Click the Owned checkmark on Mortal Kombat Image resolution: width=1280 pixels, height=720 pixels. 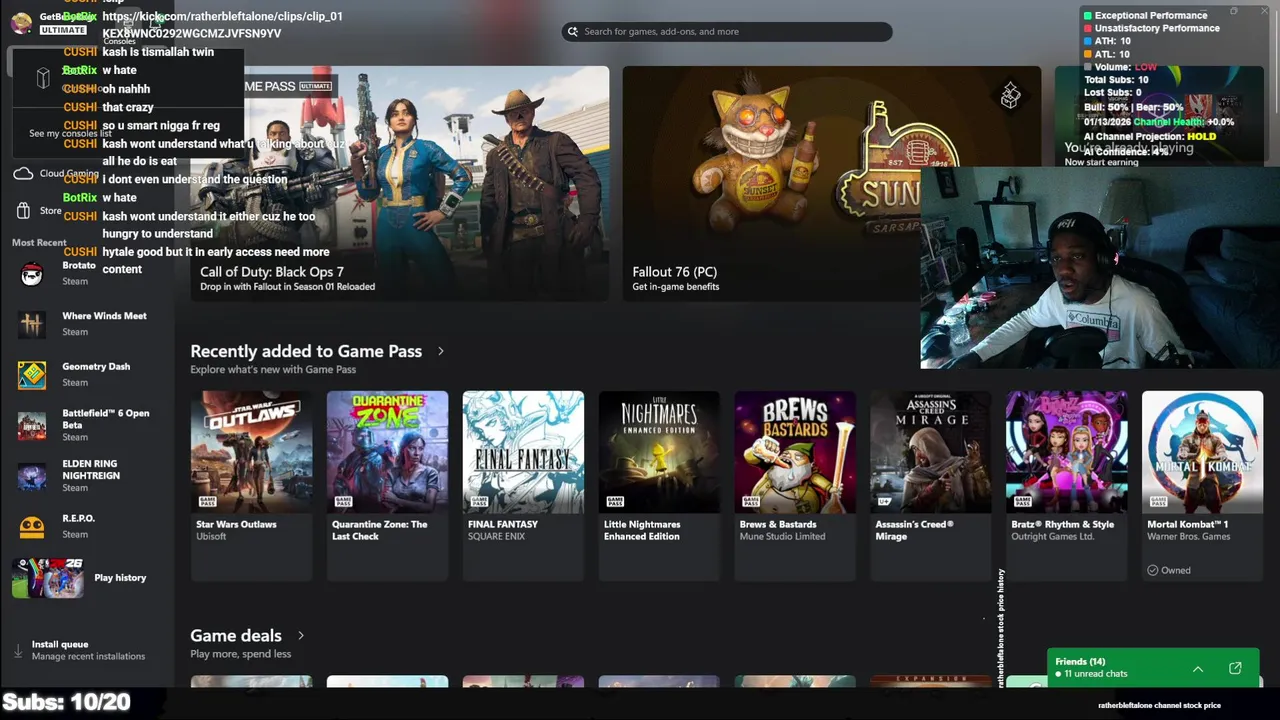coord(1153,570)
